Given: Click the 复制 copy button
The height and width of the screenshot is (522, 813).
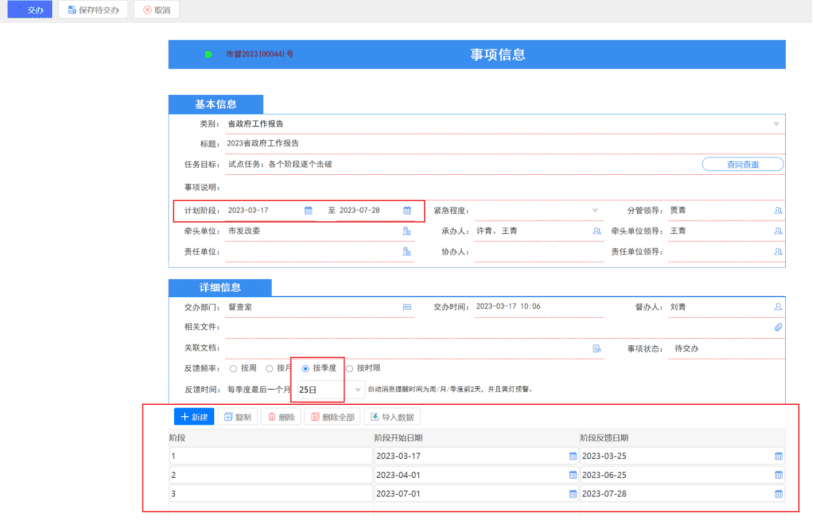Looking at the screenshot, I should (x=238, y=417).
